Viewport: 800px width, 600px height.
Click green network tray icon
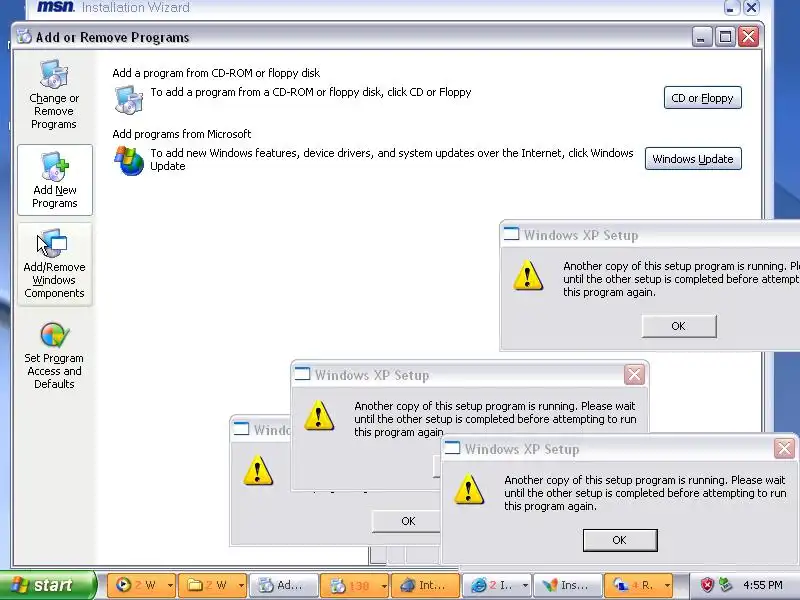[x=725, y=585]
